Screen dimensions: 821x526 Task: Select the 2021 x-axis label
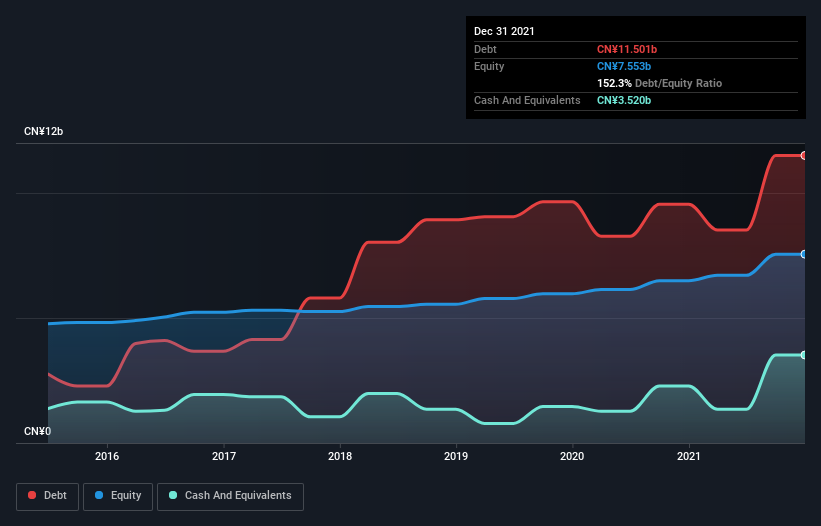(x=689, y=456)
